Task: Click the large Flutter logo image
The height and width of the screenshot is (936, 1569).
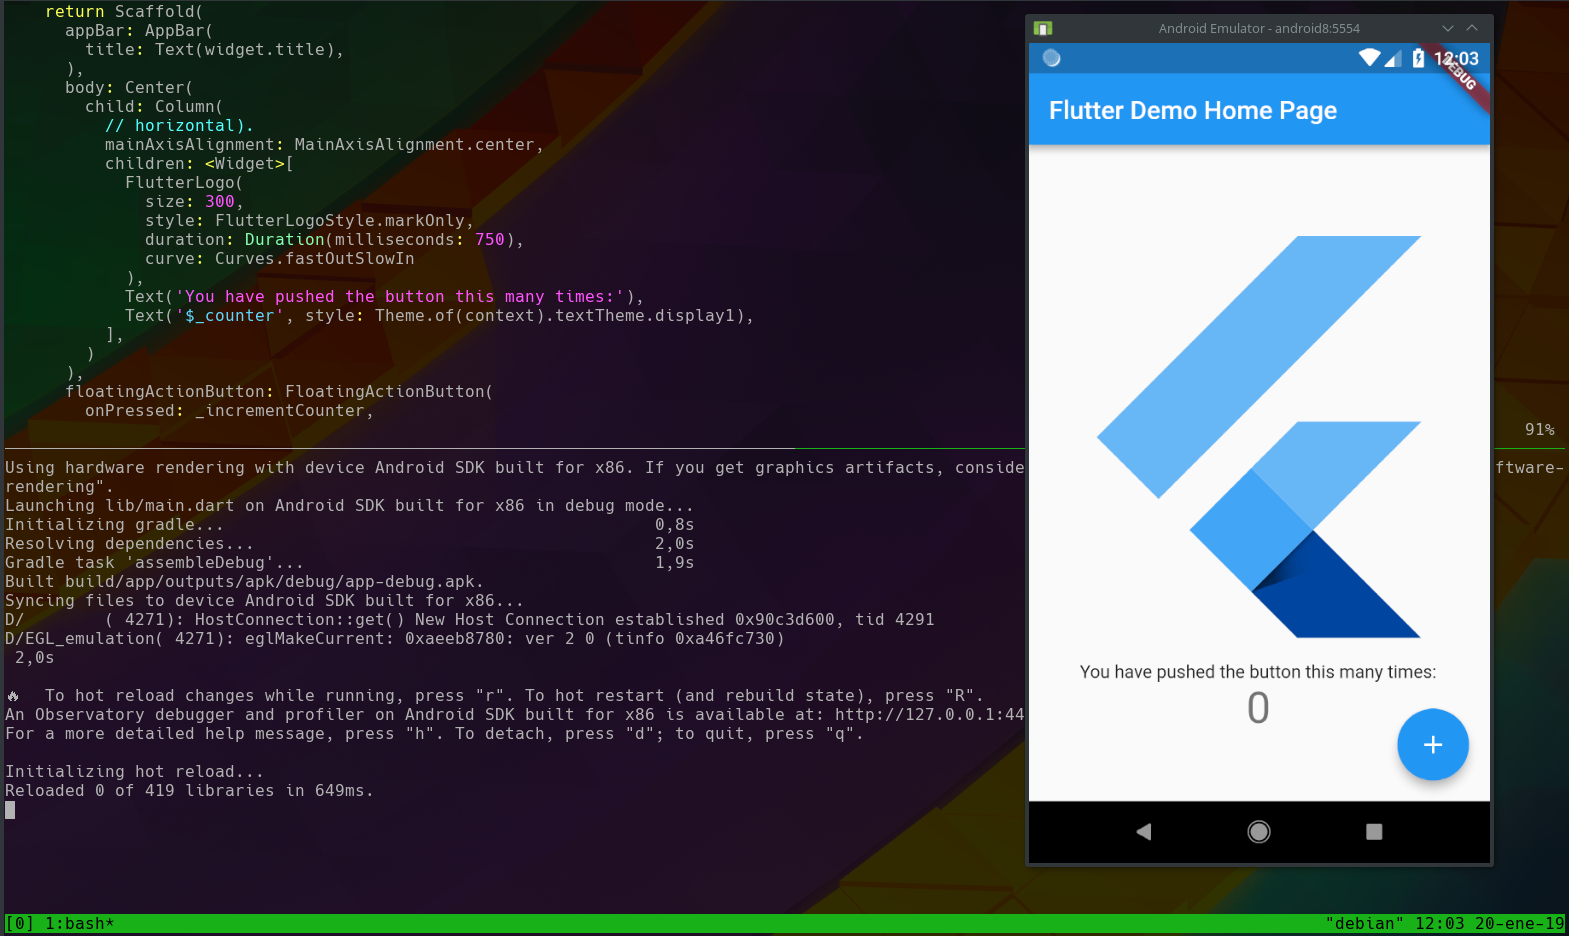Action: coord(1259,436)
